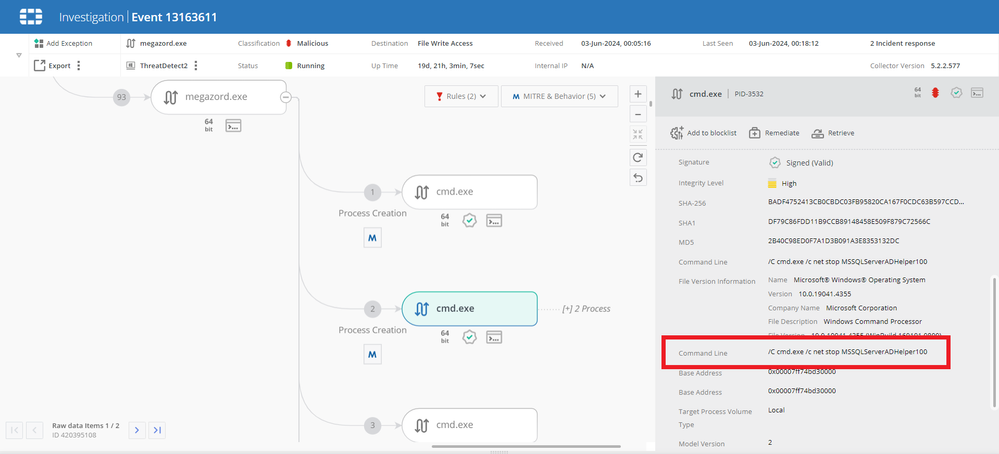The height and width of the screenshot is (454, 999).
Task: Open the ThreatDetect2 three-dot menu
Action: pos(196,66)
